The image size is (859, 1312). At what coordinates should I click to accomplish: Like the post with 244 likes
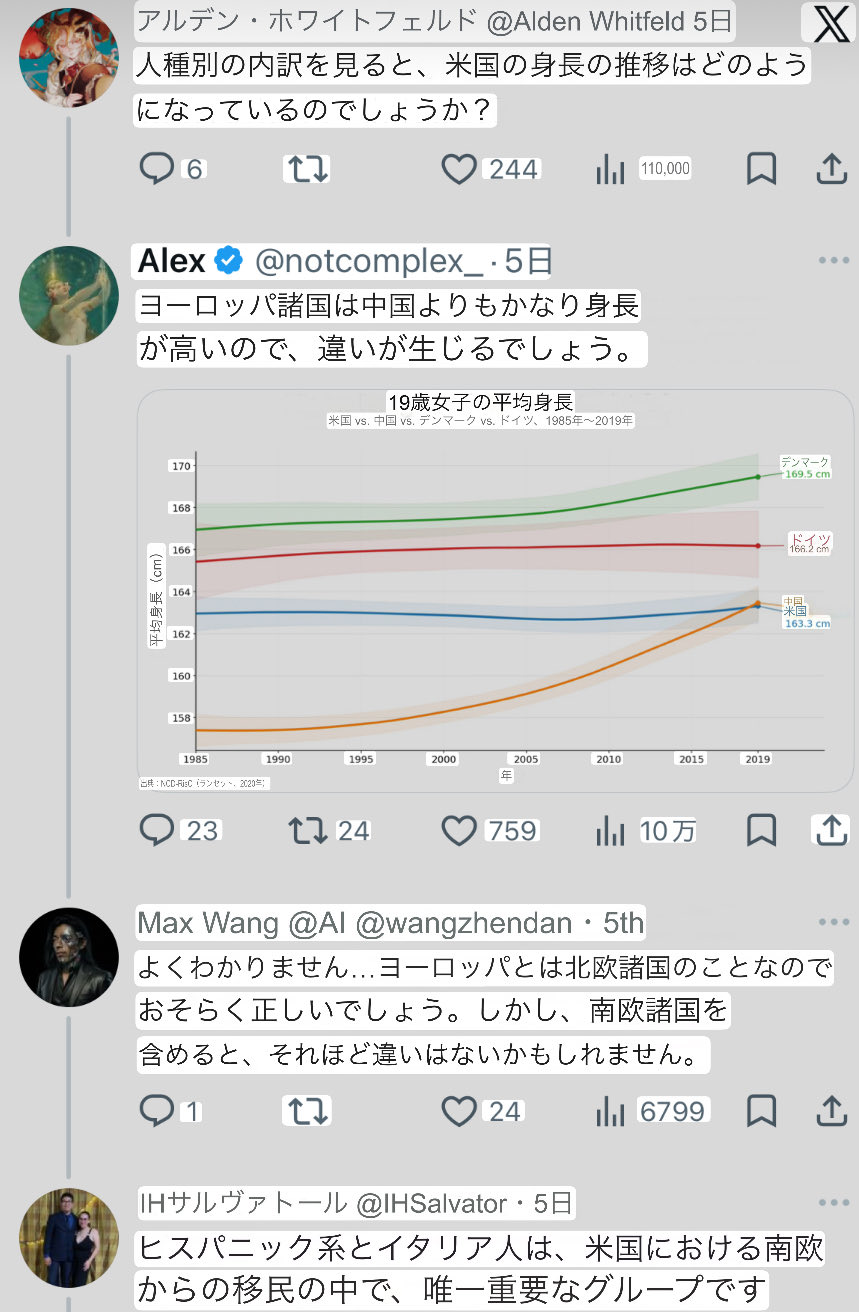pos(459,169)
